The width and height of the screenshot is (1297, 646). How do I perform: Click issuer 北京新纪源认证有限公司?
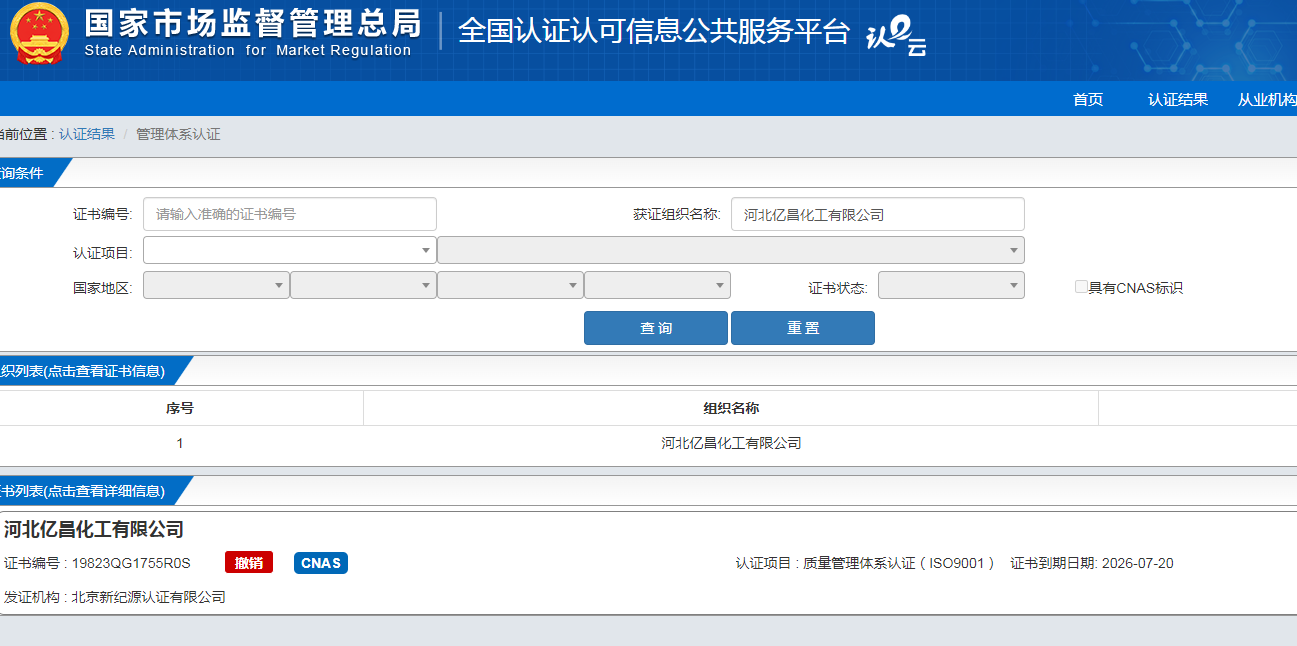[x=148, y=597]
